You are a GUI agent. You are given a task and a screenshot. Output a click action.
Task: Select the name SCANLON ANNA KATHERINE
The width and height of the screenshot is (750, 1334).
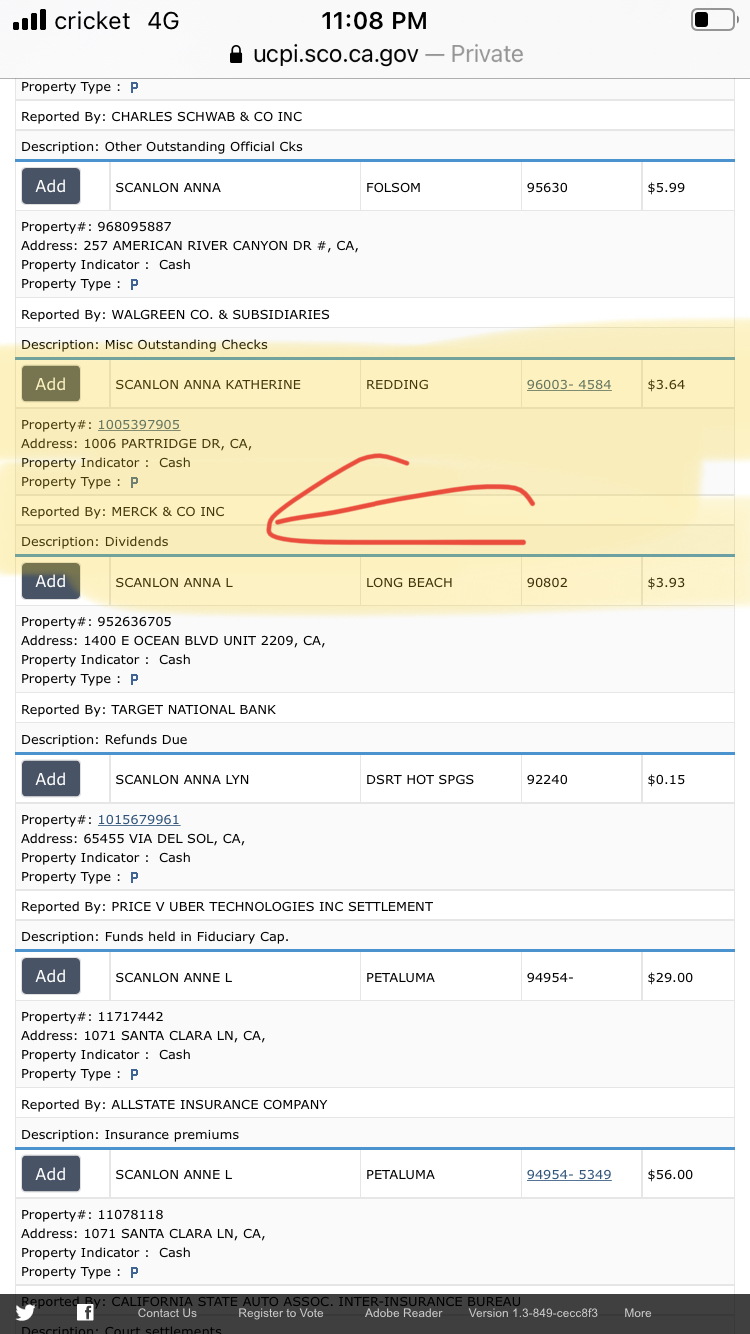click(208, 384)
